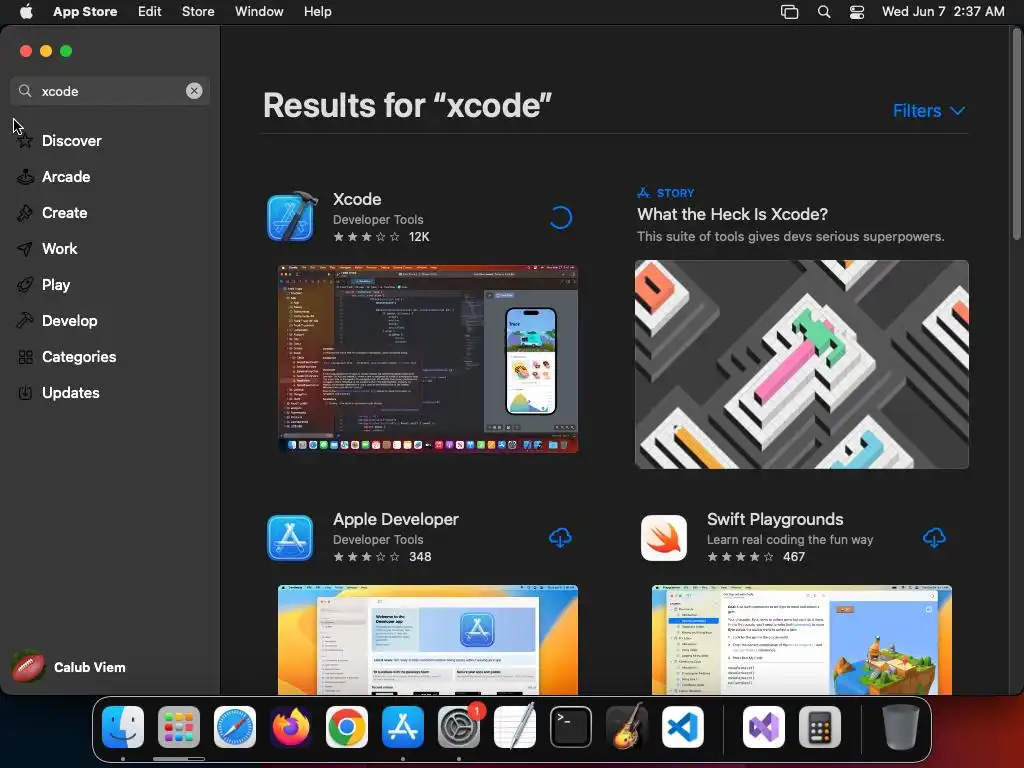Screen dimensions: 1024x768
Task: Open System Settings from the dock
Action: tap(458, 727)
